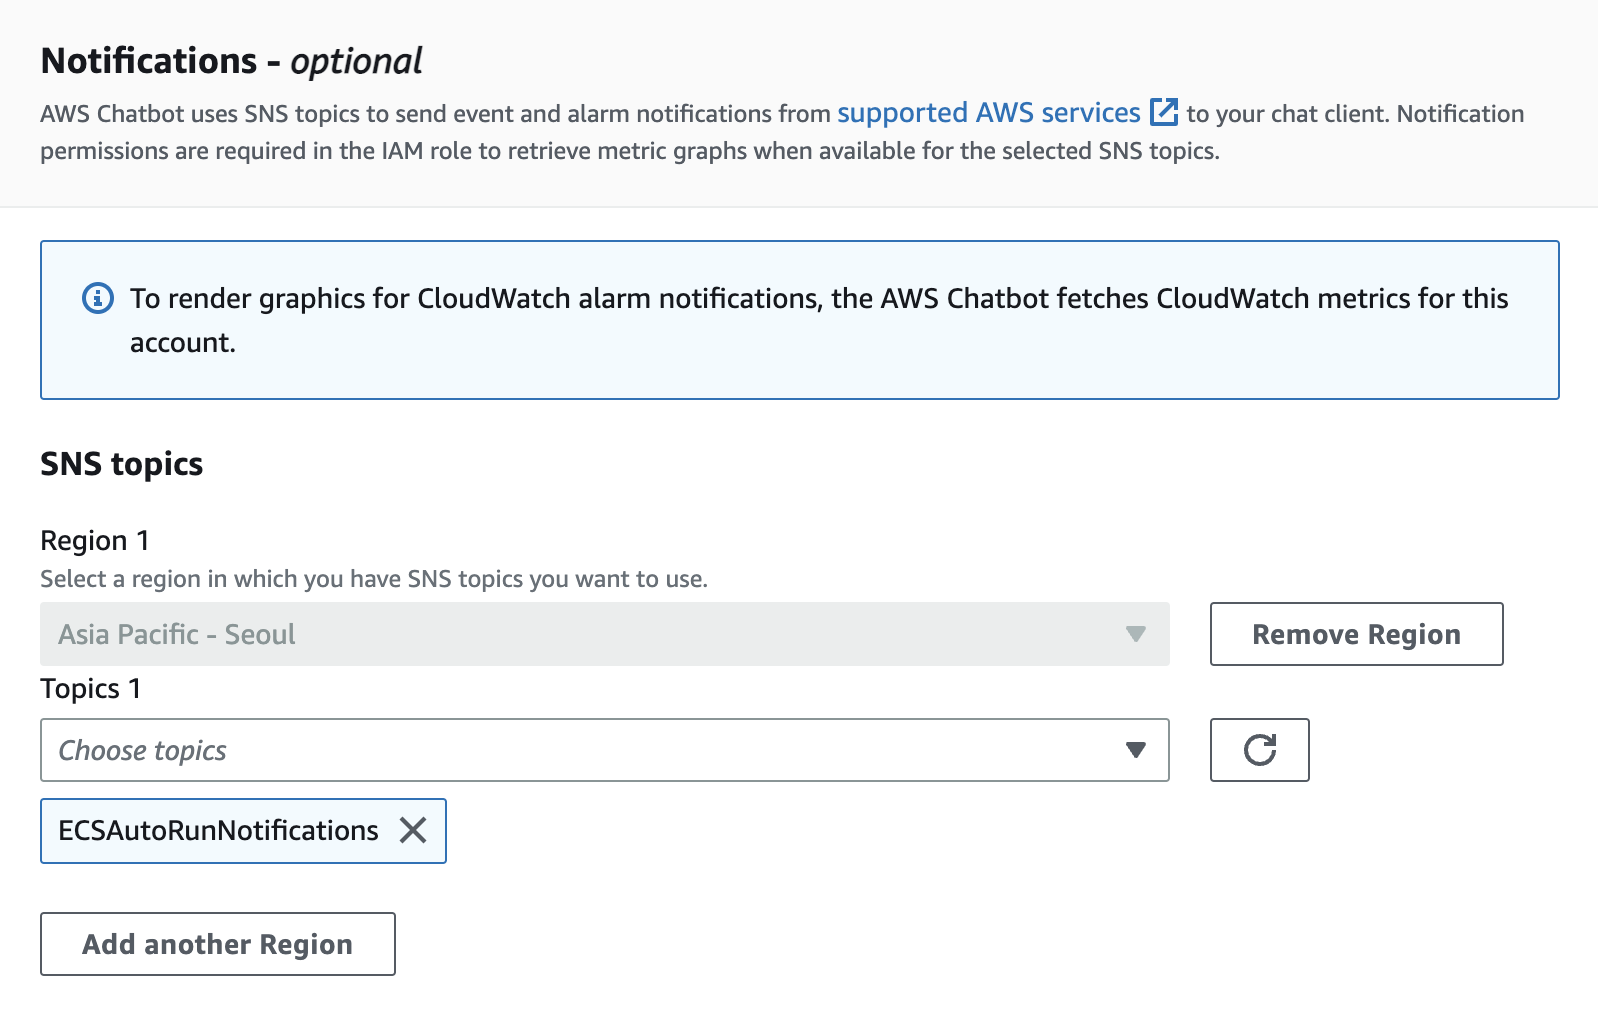The height and width of the screenshot is (1036, 1598).
Task: Open the Asia Pacific - Seoul region dropdown
Action: 604,634
